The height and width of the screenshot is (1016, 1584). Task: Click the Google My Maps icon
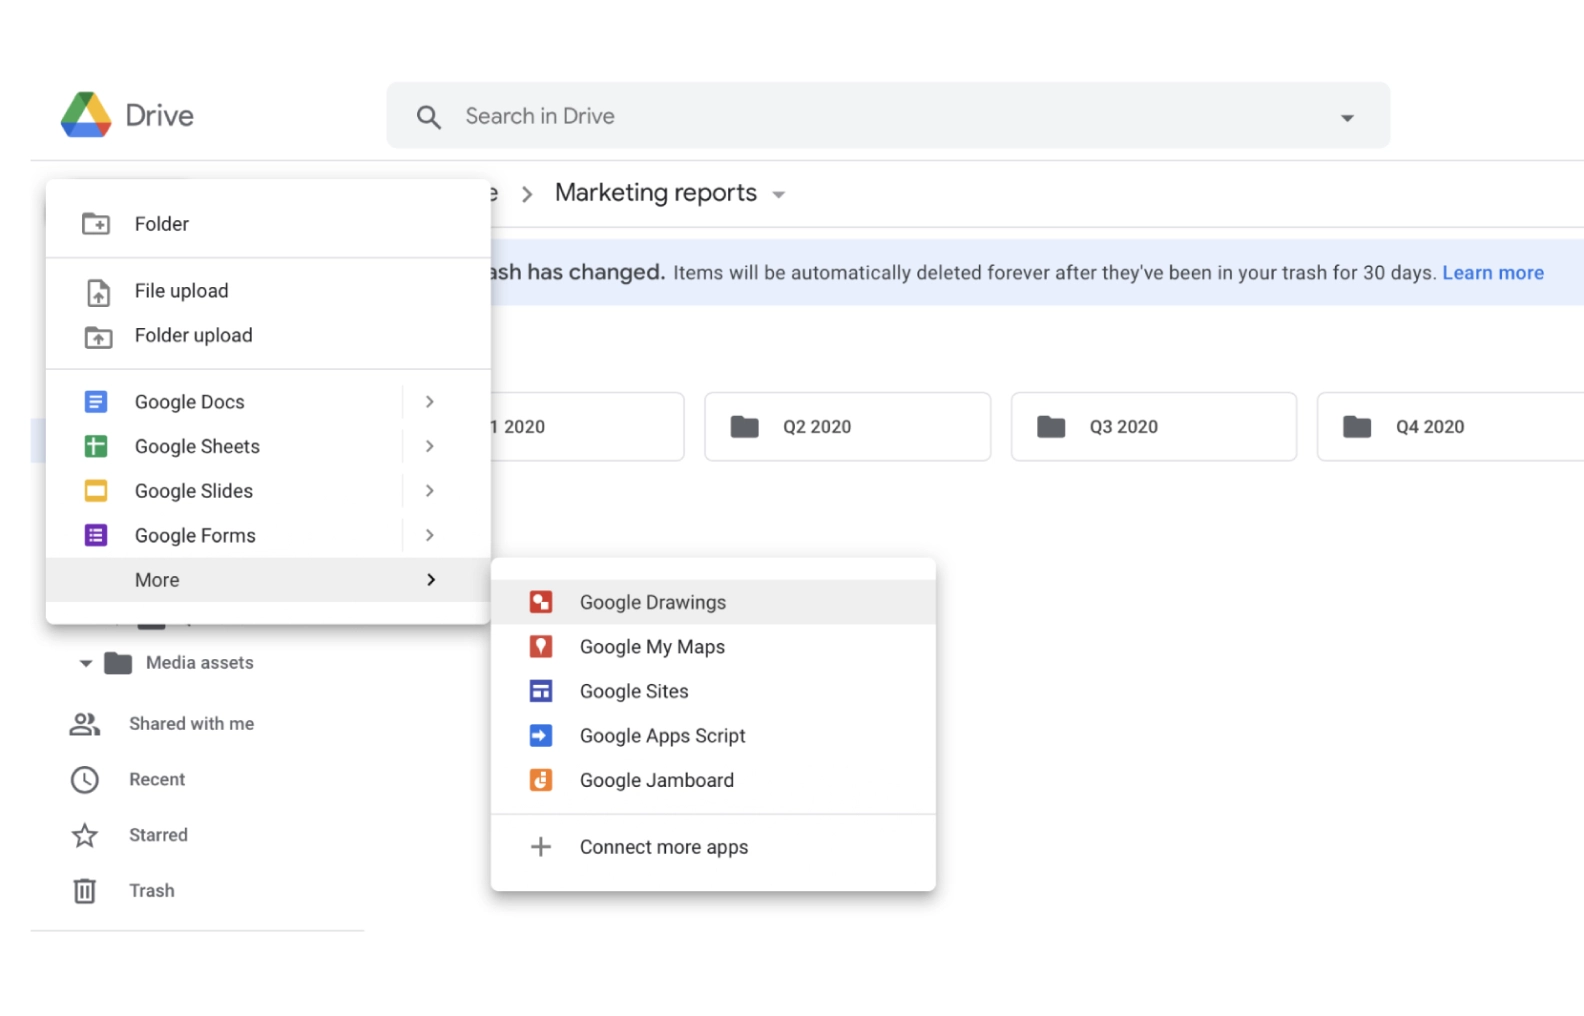click(x=541, y=647)
